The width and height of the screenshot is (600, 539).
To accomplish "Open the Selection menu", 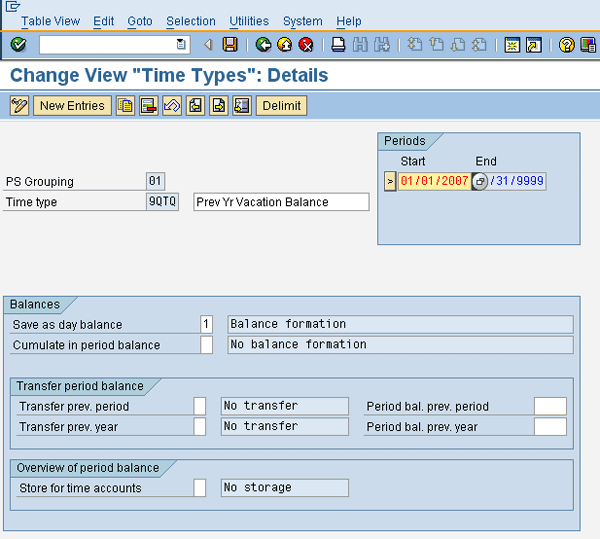I will (x=191, y=21).
